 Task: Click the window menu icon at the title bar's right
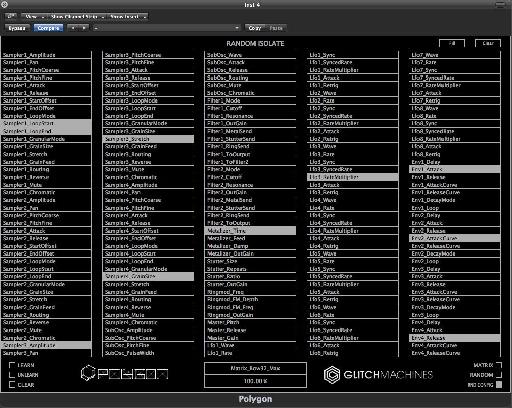coord(500,4)
